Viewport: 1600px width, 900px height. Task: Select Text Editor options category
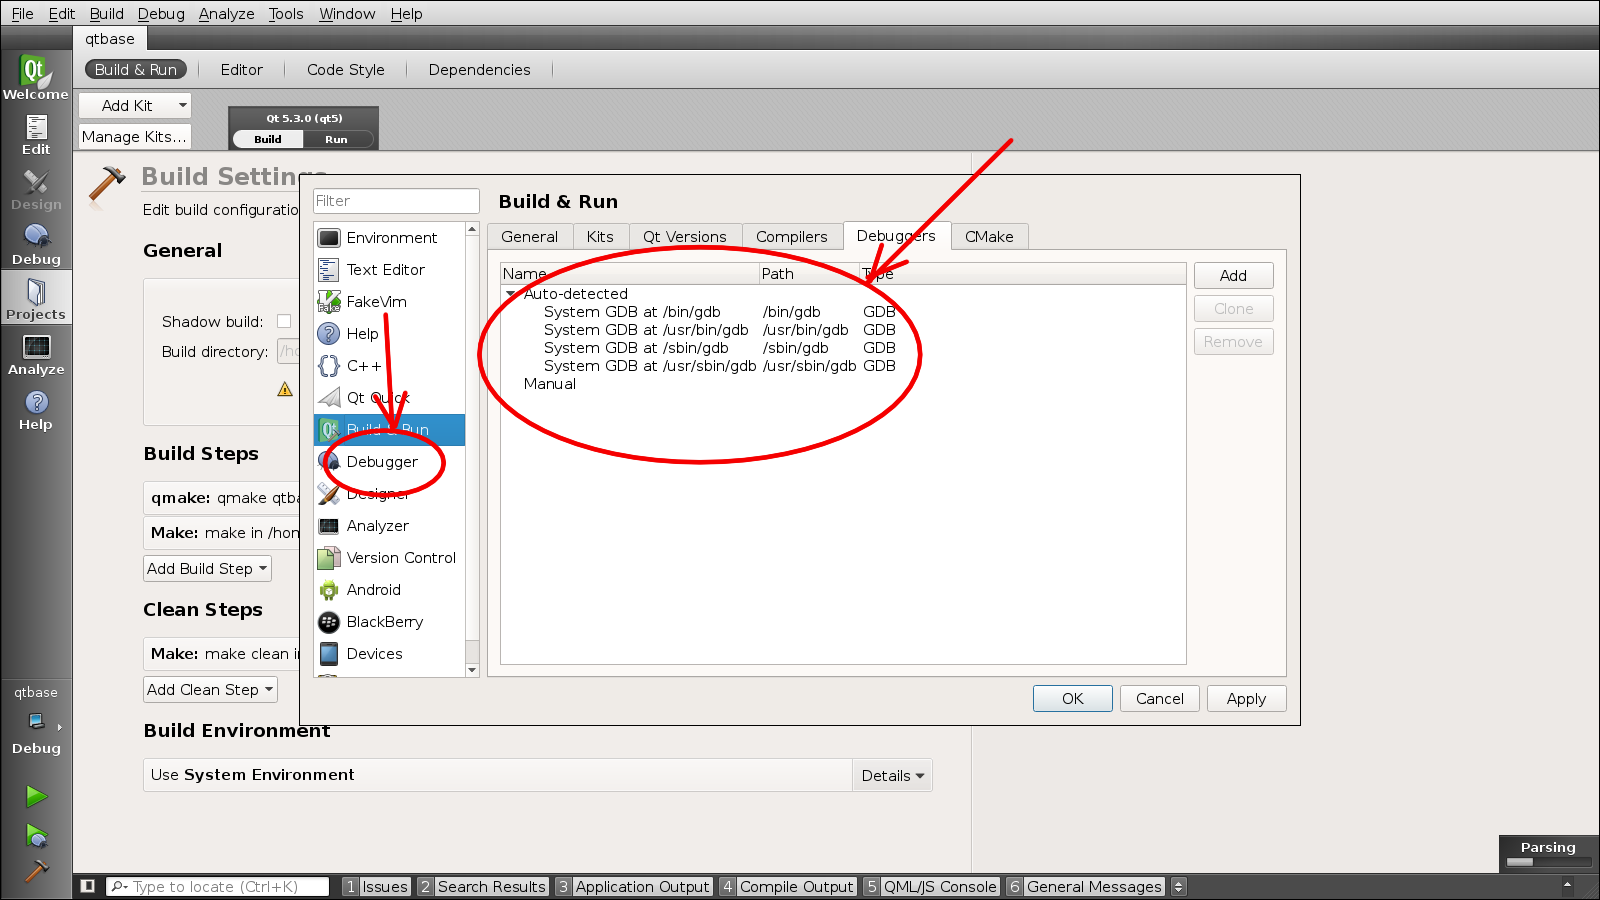tap(390, 270)
